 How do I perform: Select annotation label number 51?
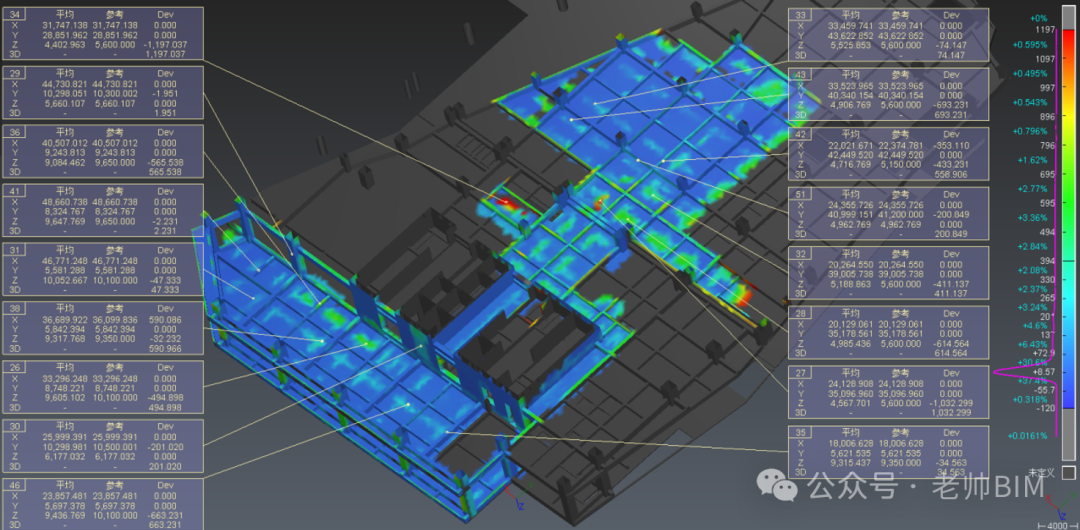[x=889, y=214]
